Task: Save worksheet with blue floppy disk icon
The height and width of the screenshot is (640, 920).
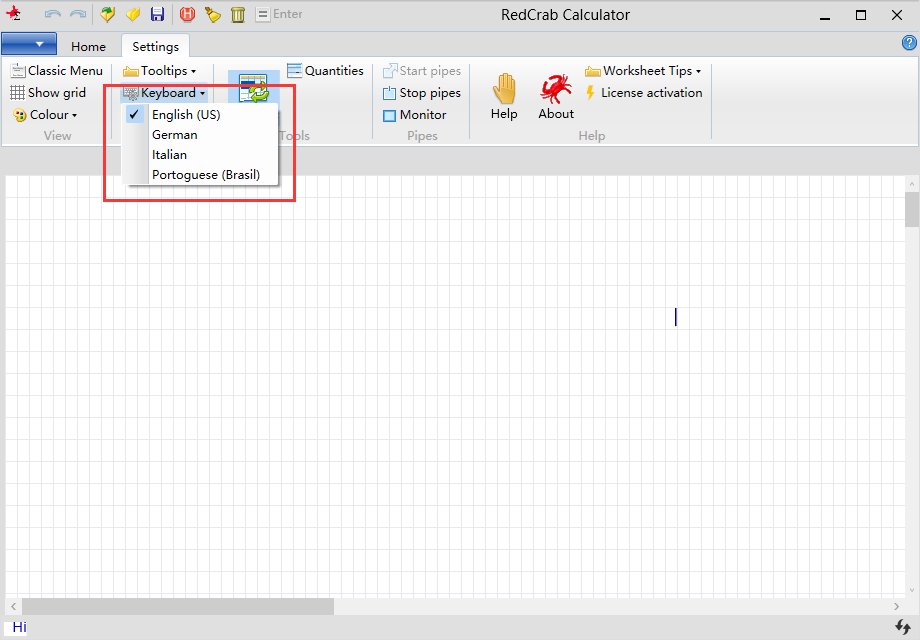Action: (x=157, y=14)
